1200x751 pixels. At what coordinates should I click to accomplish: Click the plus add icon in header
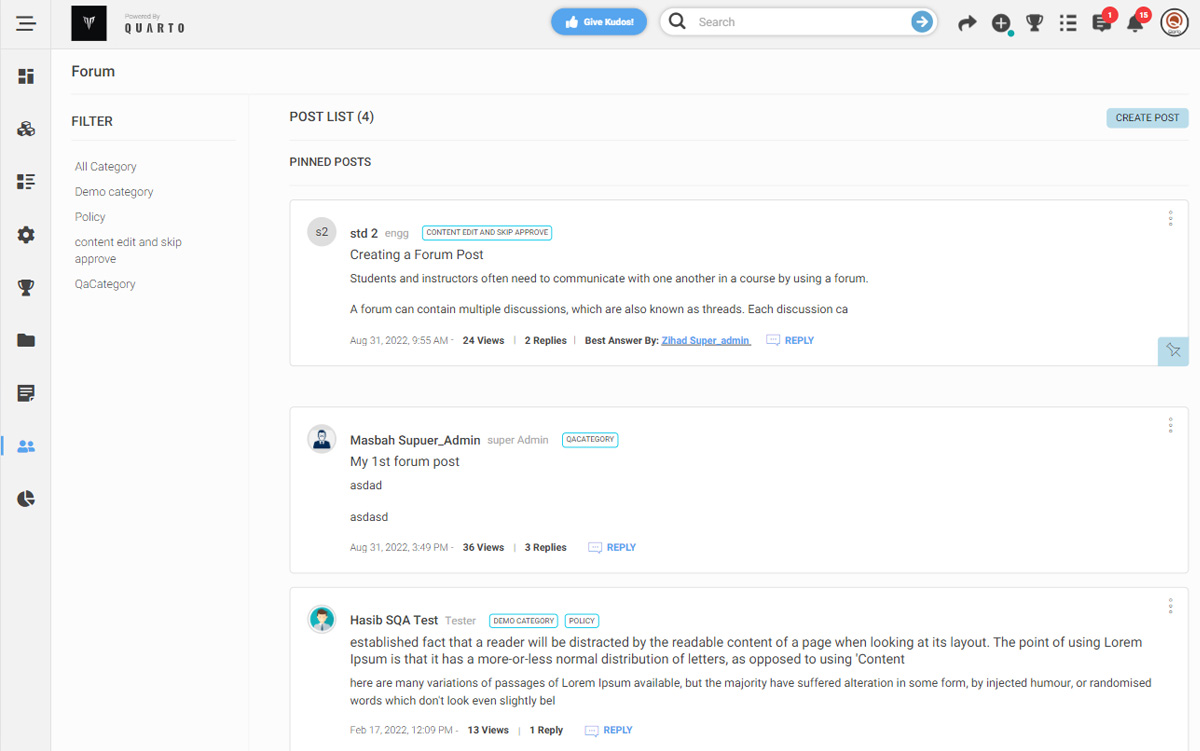click(x=1001, y=23)
